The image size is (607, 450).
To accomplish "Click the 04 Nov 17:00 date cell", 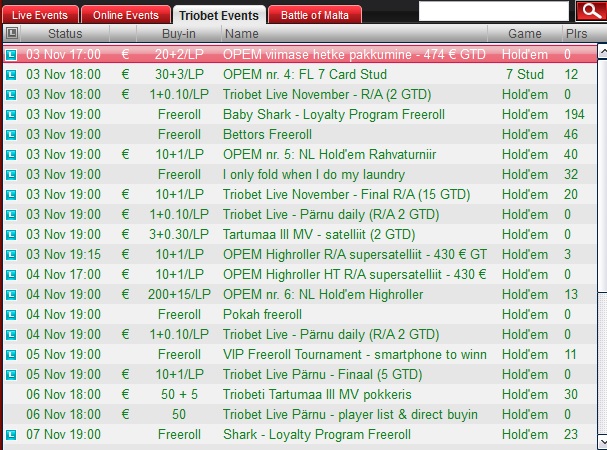I will tap(63, 275).
